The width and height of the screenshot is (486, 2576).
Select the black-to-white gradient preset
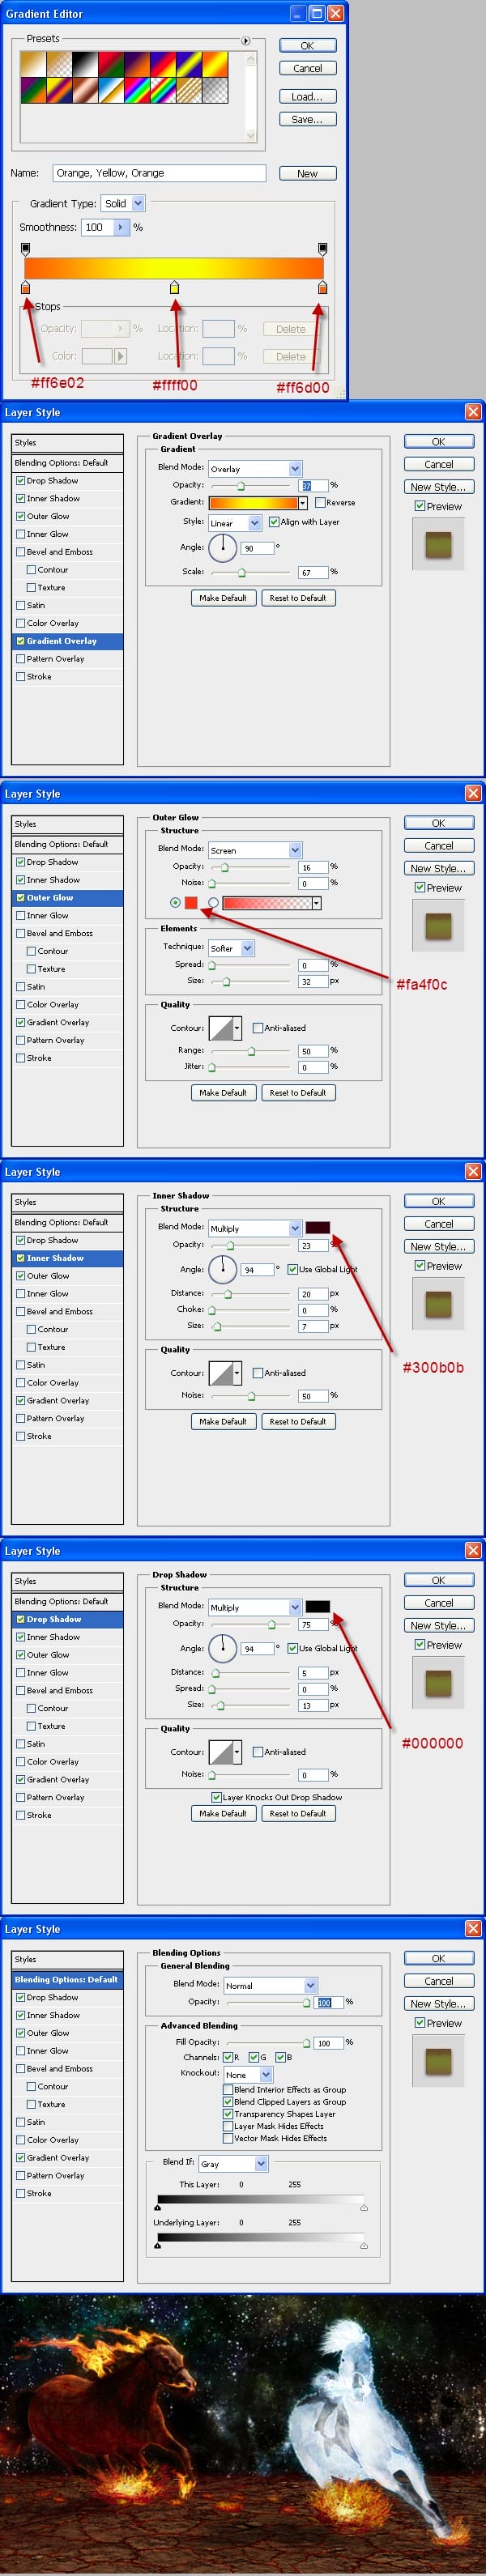coord(84,64)
